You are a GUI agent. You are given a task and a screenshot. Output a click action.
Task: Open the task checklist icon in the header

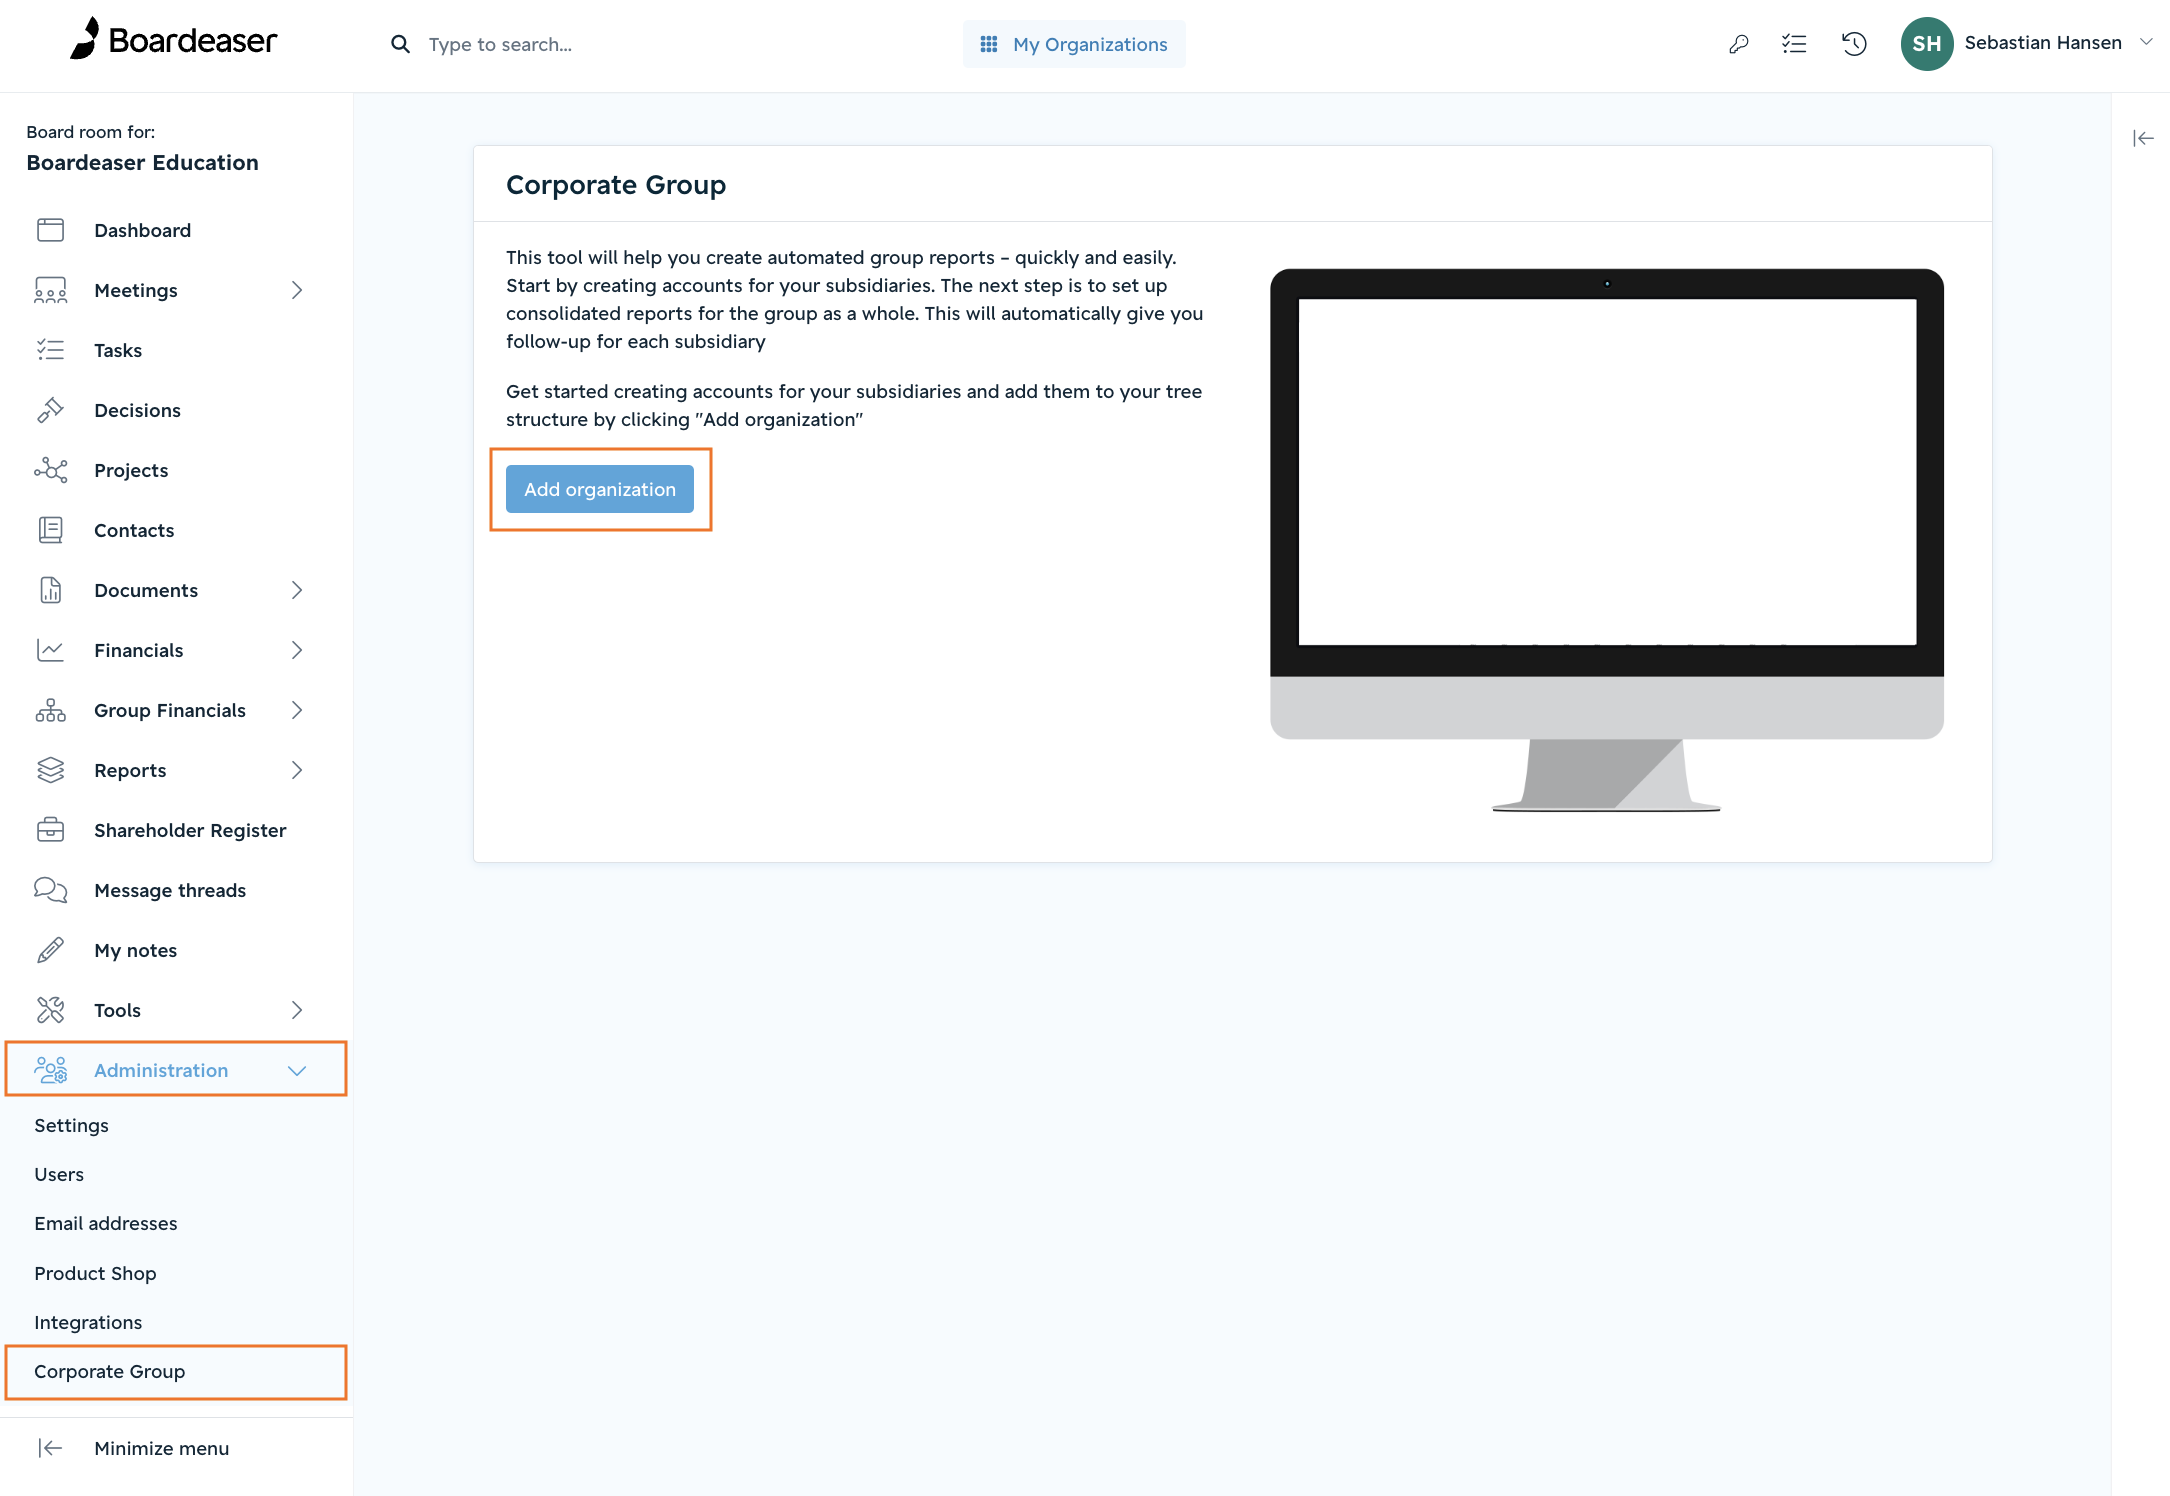click(x=1794, y=44)
